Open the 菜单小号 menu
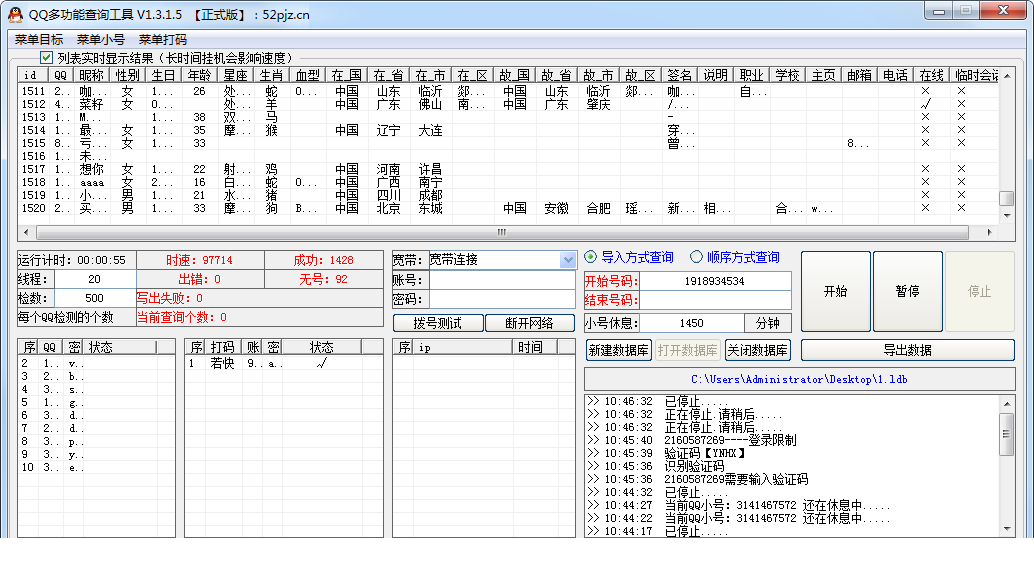 [x=100, y=40]
